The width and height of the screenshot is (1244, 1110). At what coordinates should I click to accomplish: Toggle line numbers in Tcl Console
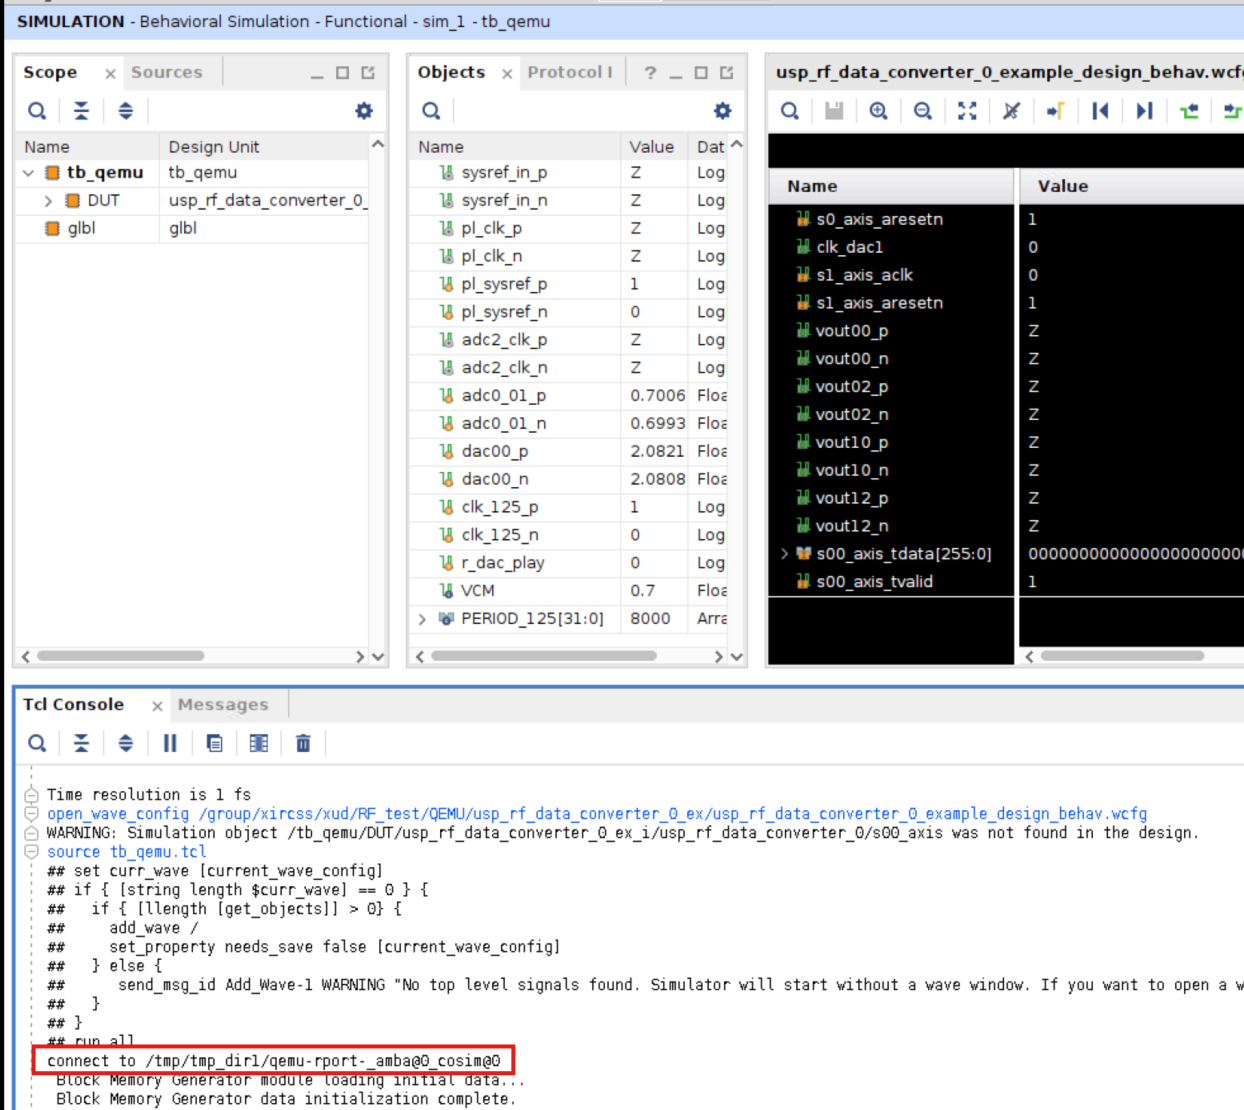point(258,743)
